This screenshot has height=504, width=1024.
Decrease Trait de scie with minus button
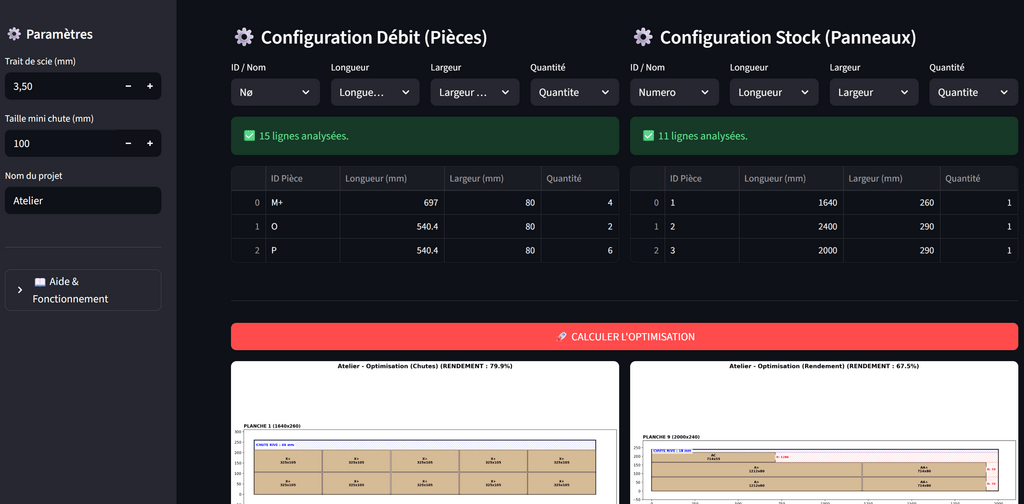coord(128,86)
